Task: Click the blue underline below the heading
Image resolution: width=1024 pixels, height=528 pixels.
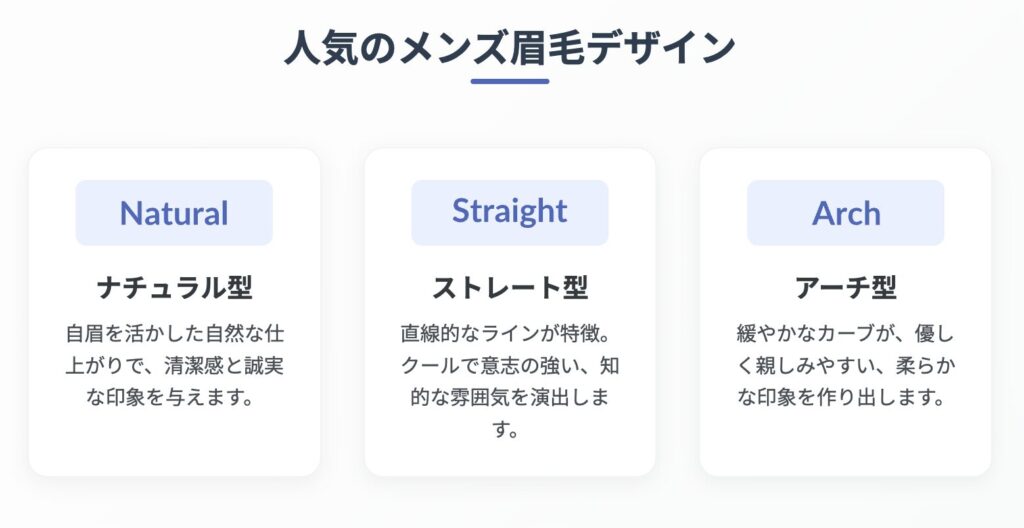Action: (510, 82)
